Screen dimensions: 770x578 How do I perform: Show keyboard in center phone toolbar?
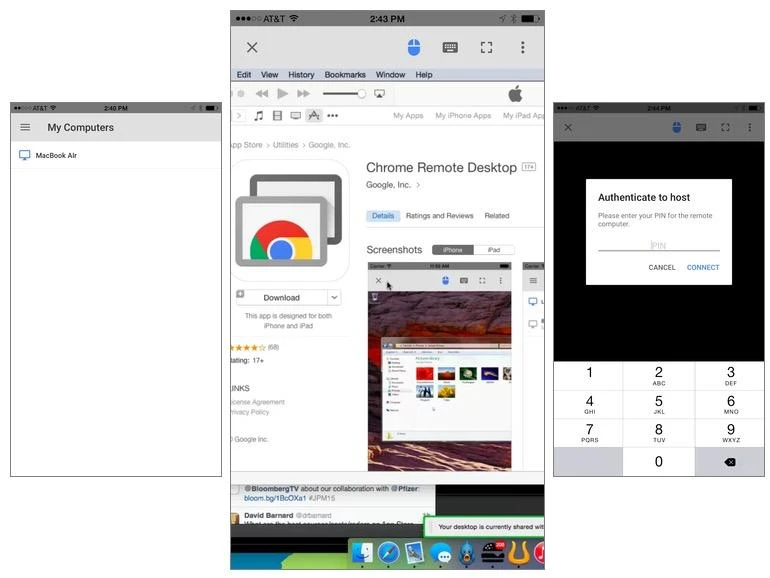coord(450,47)
